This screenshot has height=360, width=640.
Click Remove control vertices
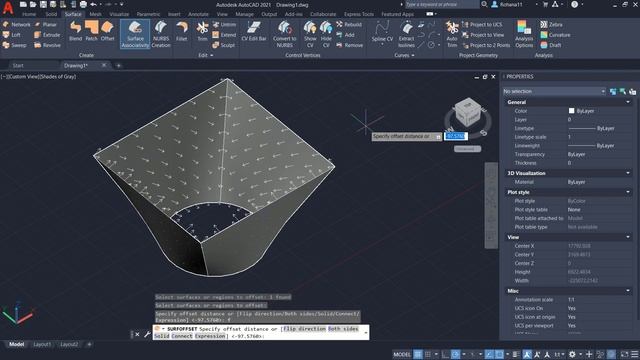350,45
